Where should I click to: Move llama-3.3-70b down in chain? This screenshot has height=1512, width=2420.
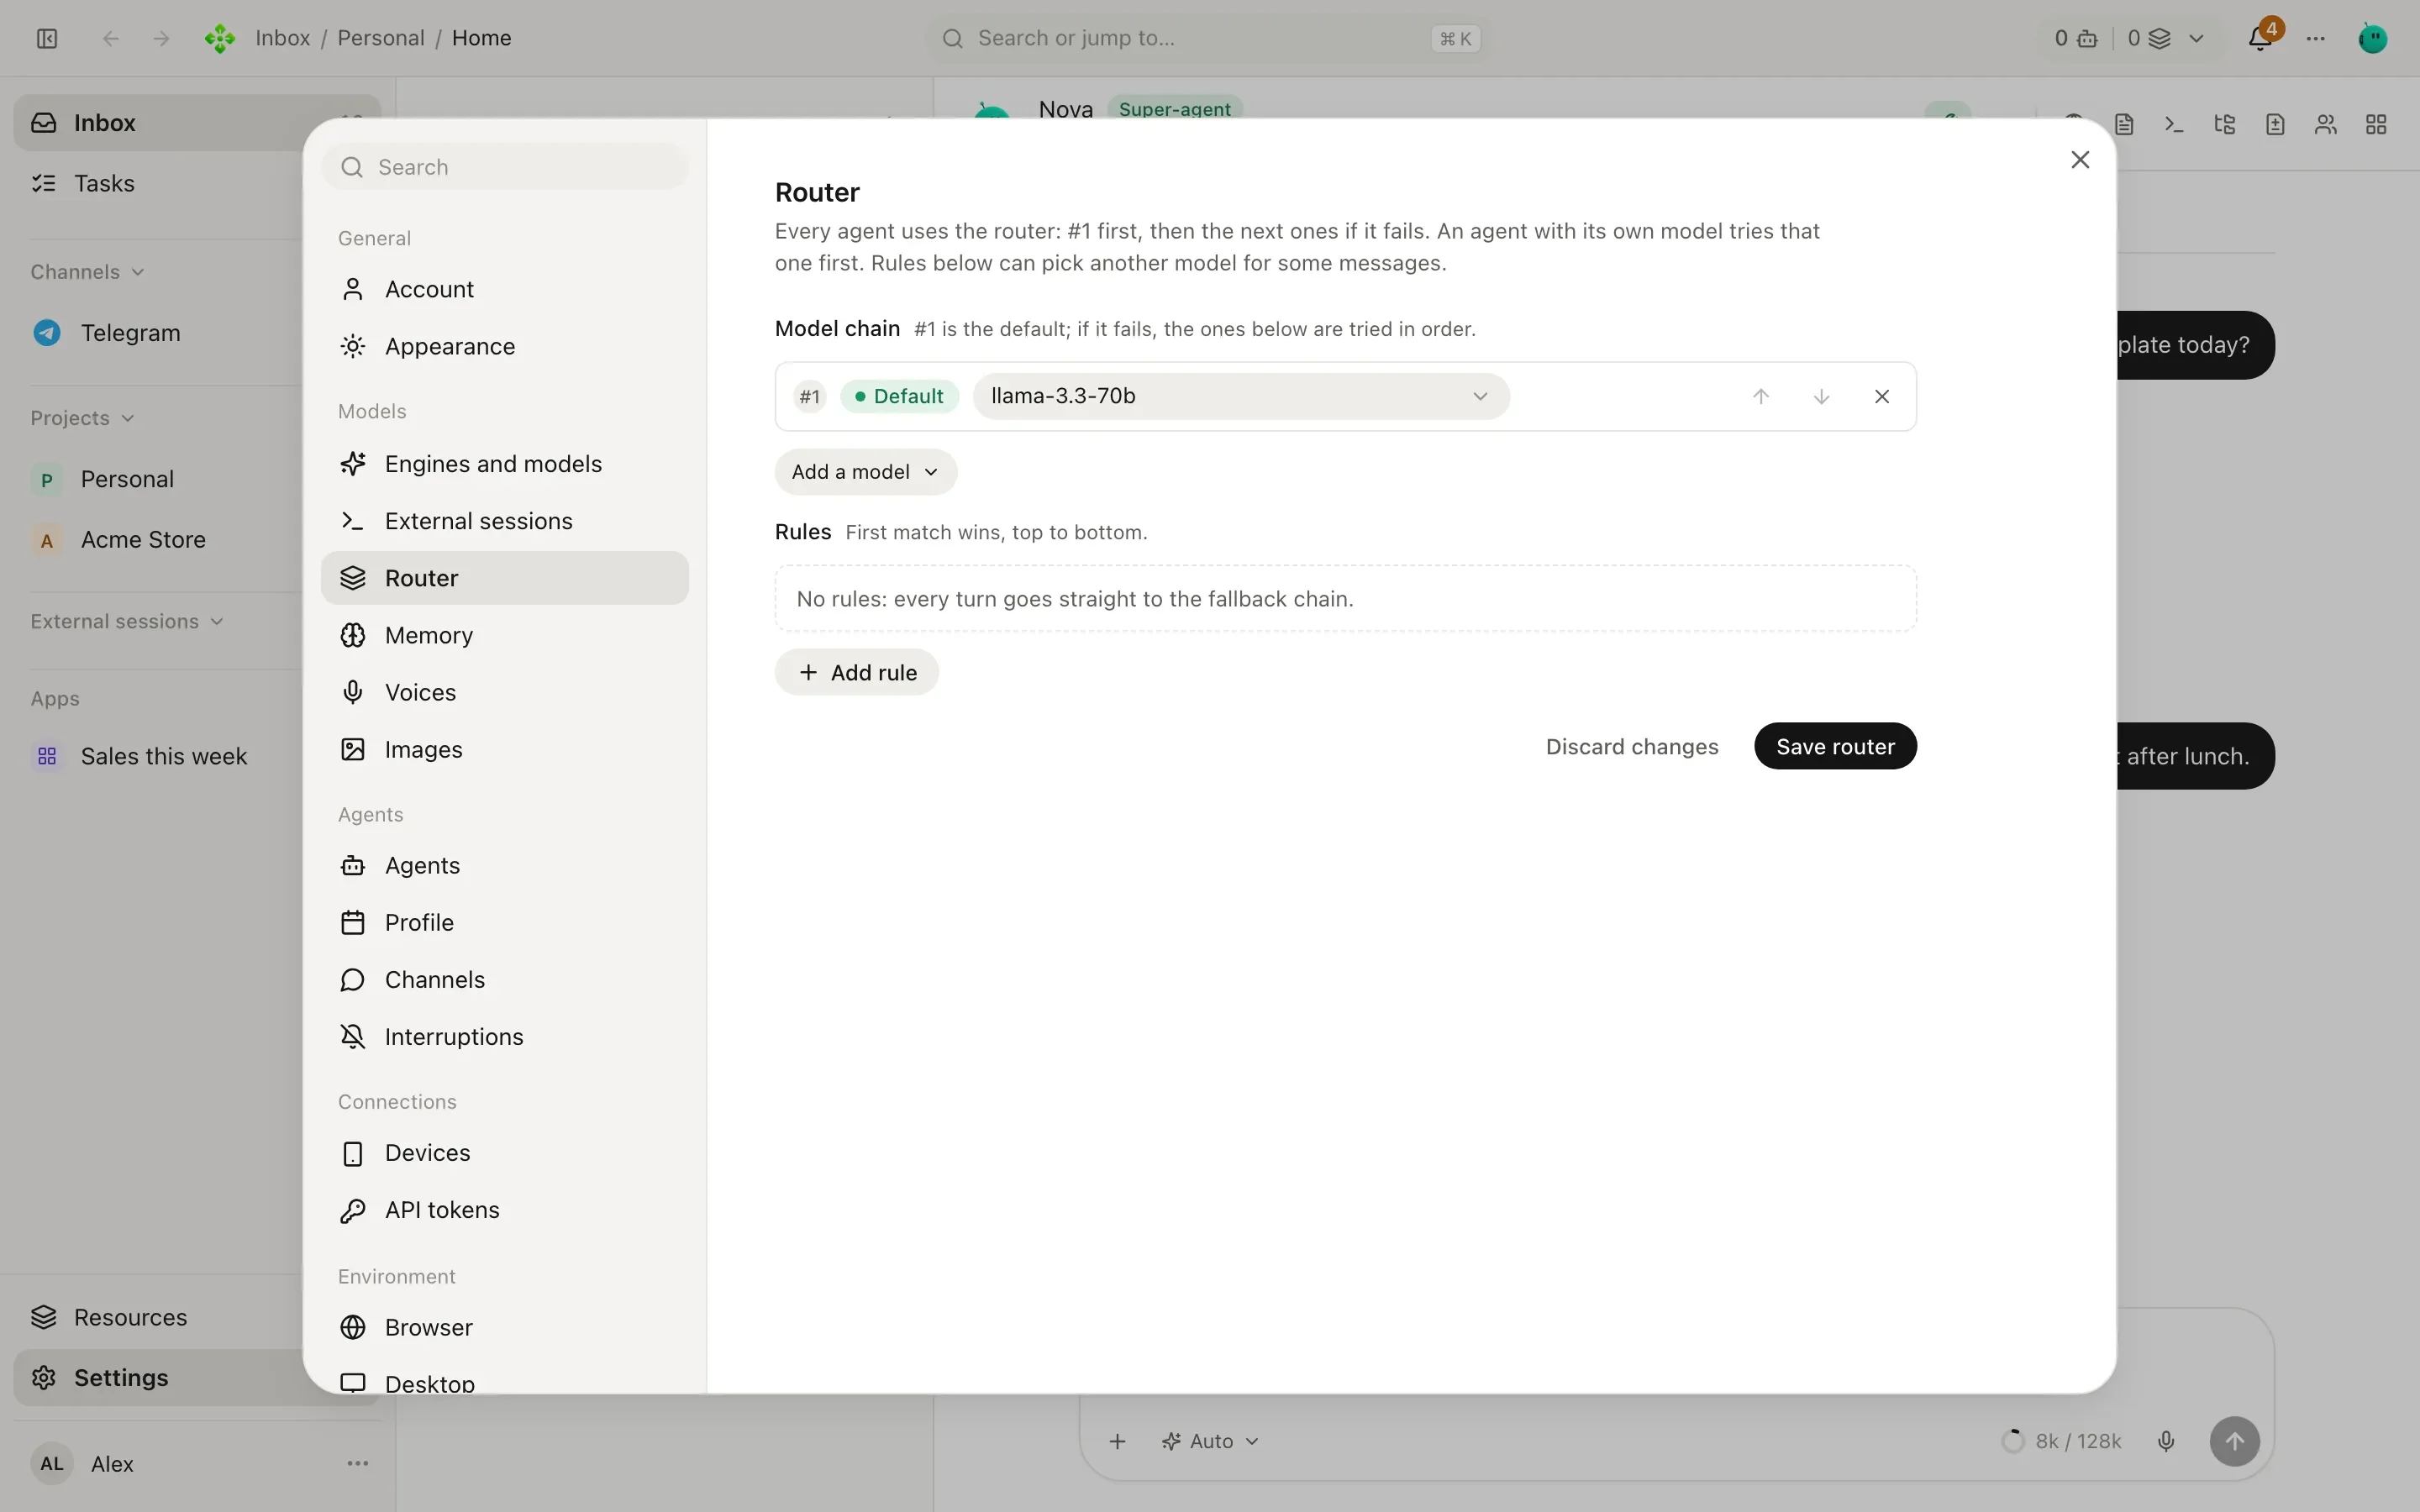tap(1821, 396)
